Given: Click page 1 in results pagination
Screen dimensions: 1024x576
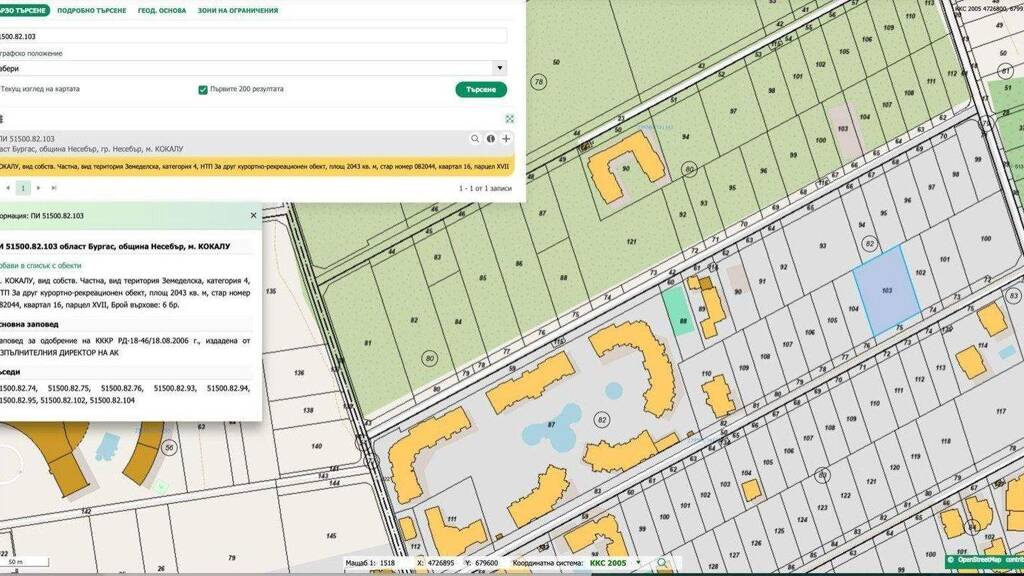Looking at the screenshot, I should point(23,187).
